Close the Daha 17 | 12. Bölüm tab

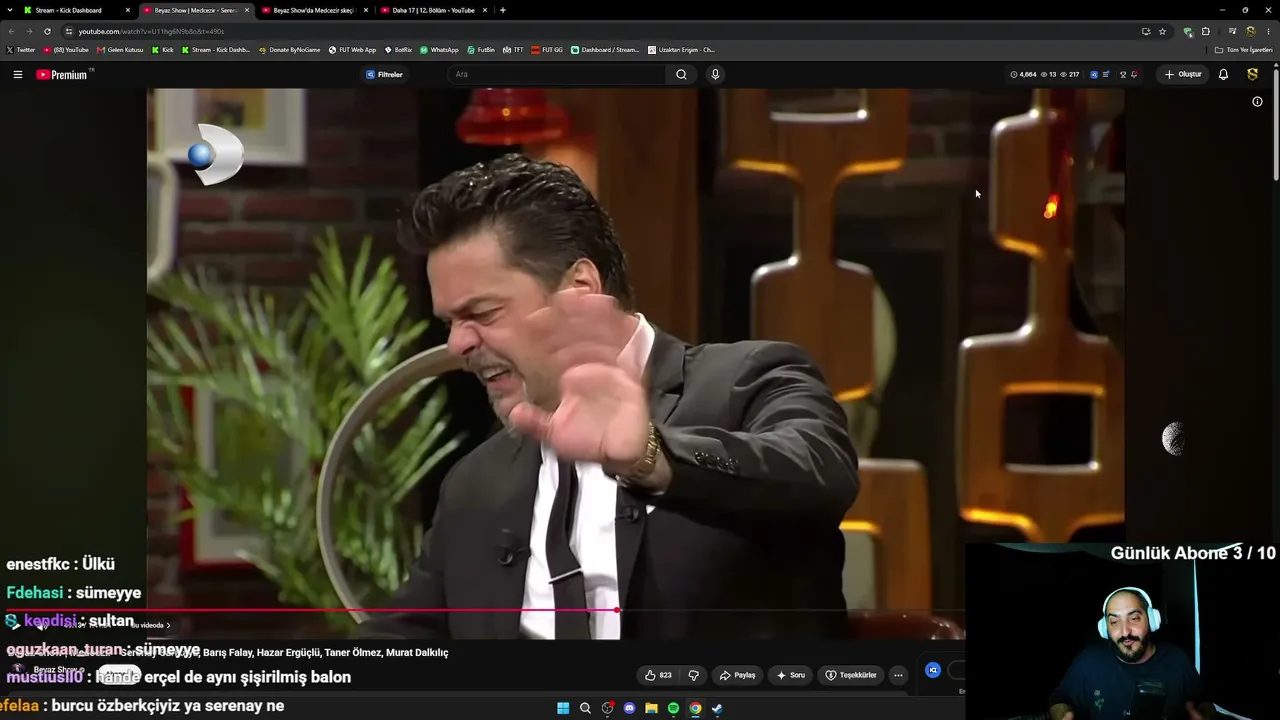click(x=484, y=10)
